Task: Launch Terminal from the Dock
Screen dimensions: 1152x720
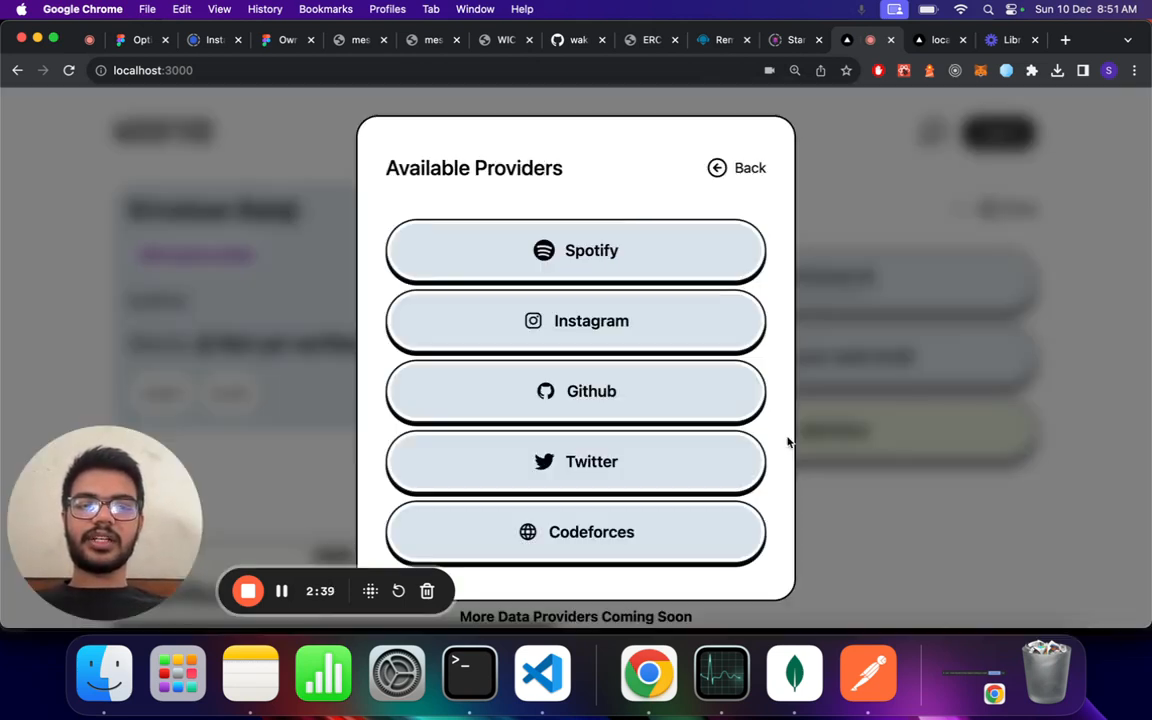Action: click(x=470, y=673)
